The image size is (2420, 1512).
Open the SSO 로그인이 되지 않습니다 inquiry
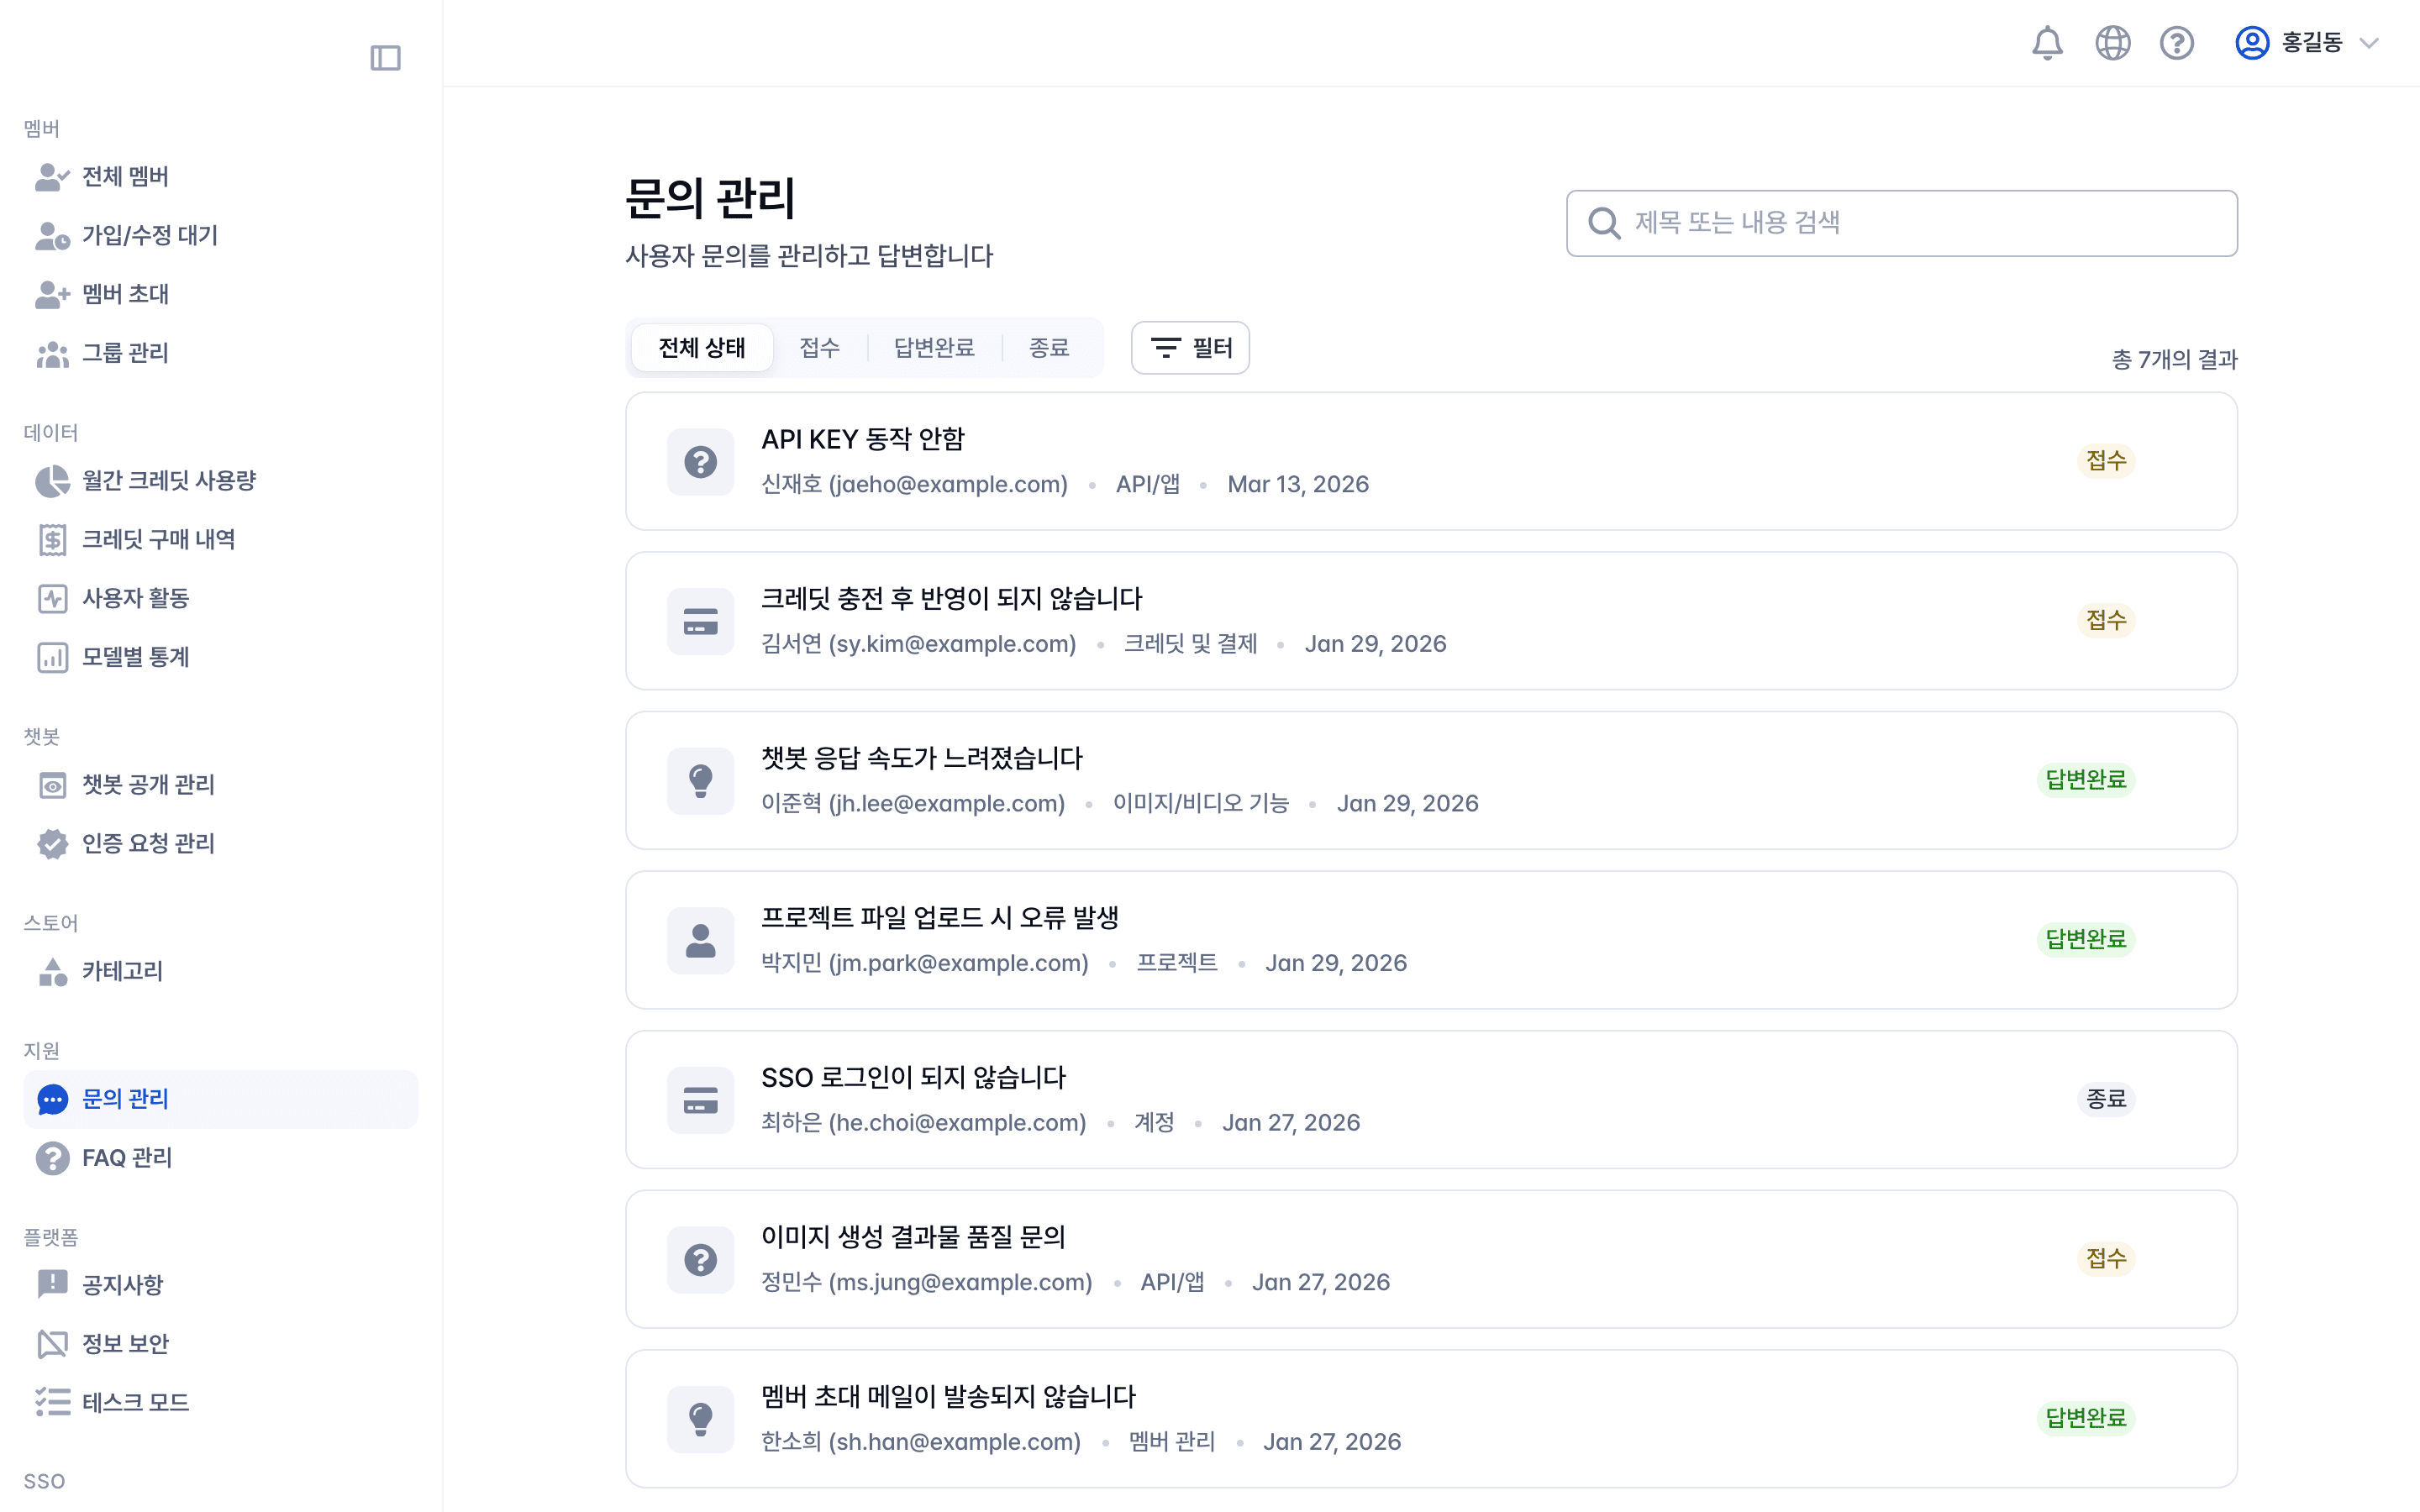coord(1430,1099)
